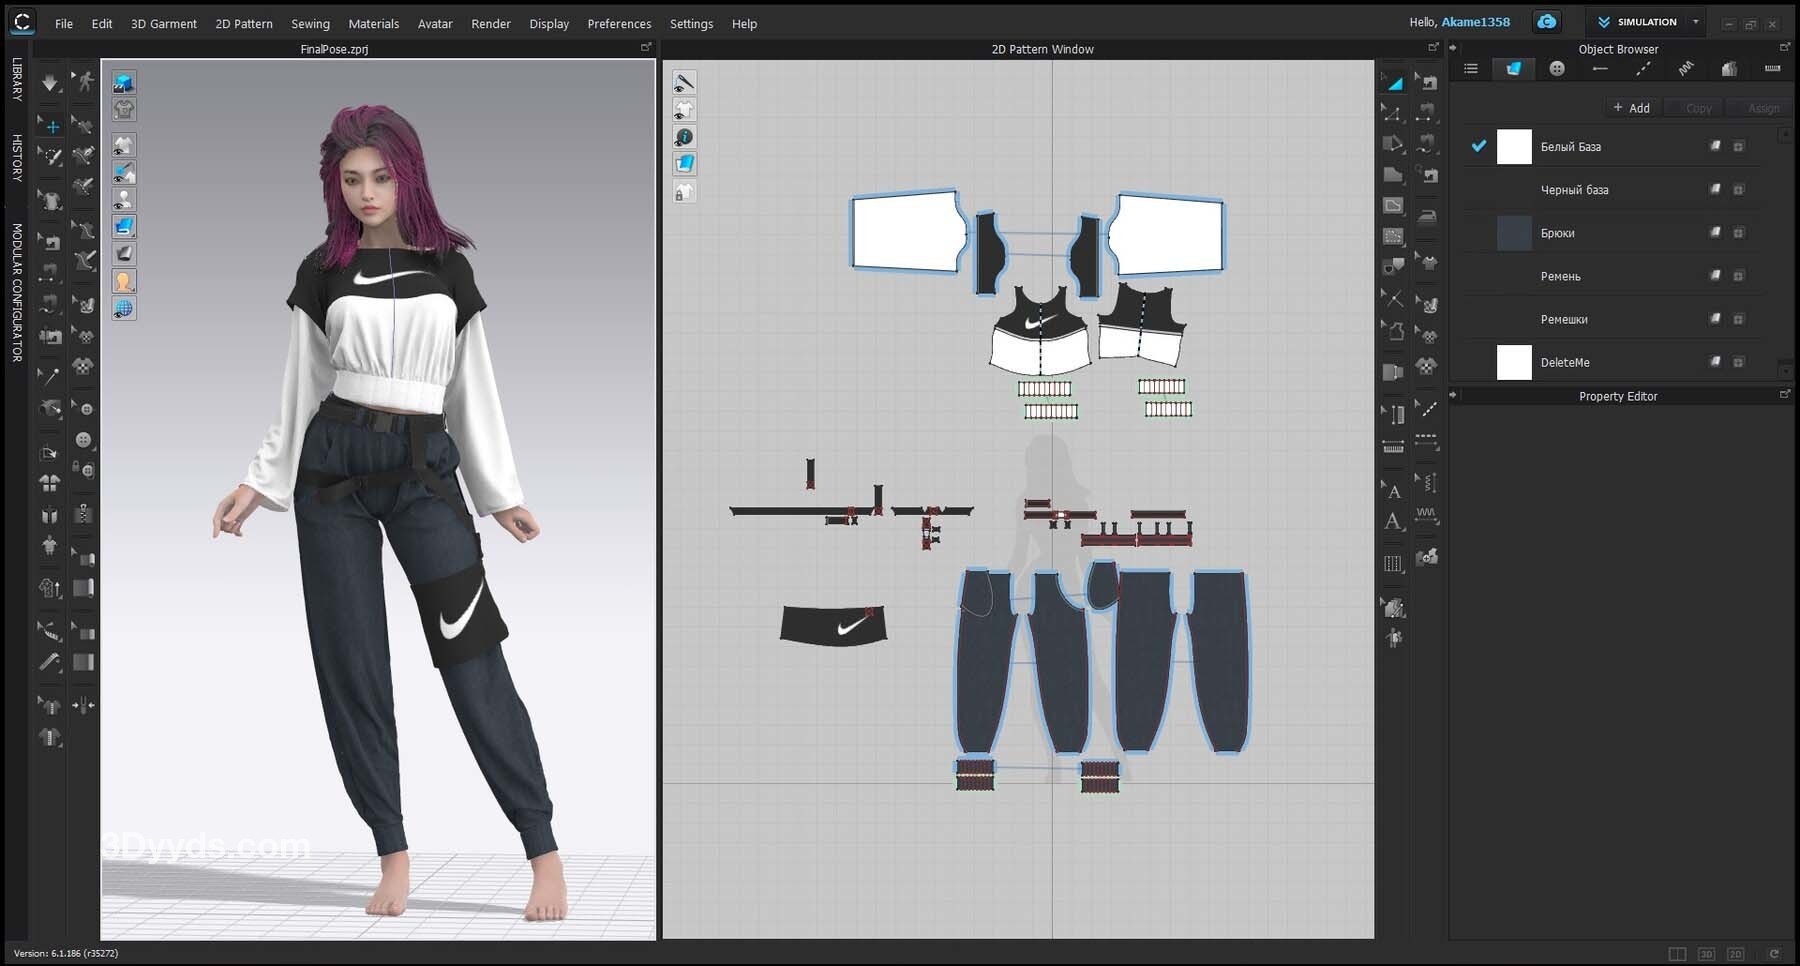The image size is (1800, 966).
Task: Expand the HISTORY side panel
Action: 17,157
